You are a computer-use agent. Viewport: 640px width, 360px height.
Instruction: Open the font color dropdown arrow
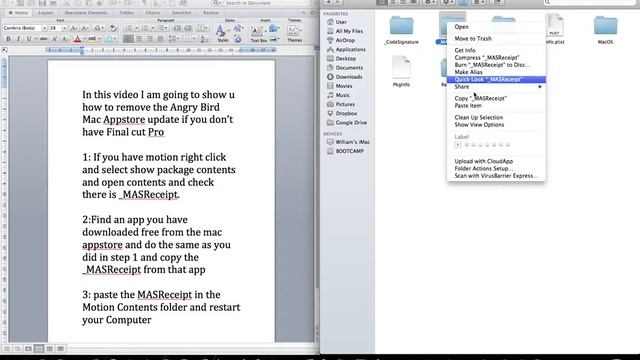(84, 39)
